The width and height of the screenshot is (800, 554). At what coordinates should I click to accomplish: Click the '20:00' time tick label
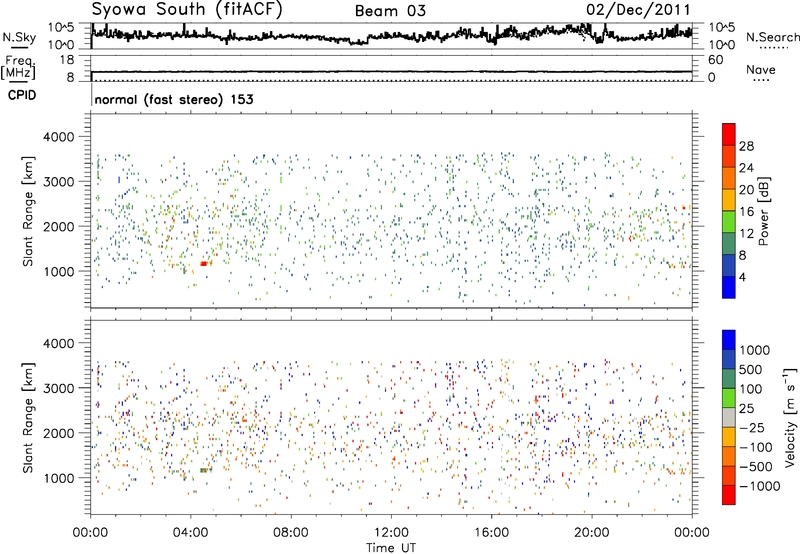tap(592, 533)
